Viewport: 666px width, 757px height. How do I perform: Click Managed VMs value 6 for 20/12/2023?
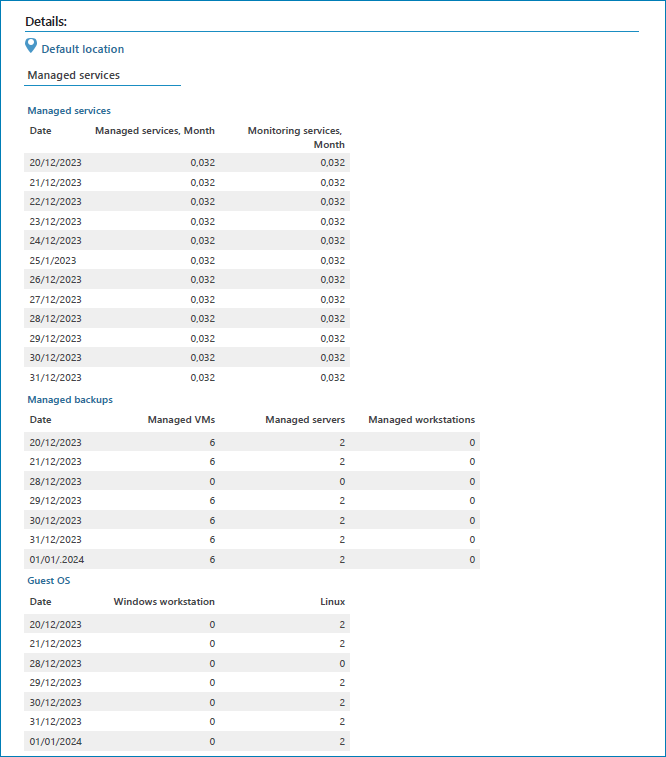coord(212,443)
